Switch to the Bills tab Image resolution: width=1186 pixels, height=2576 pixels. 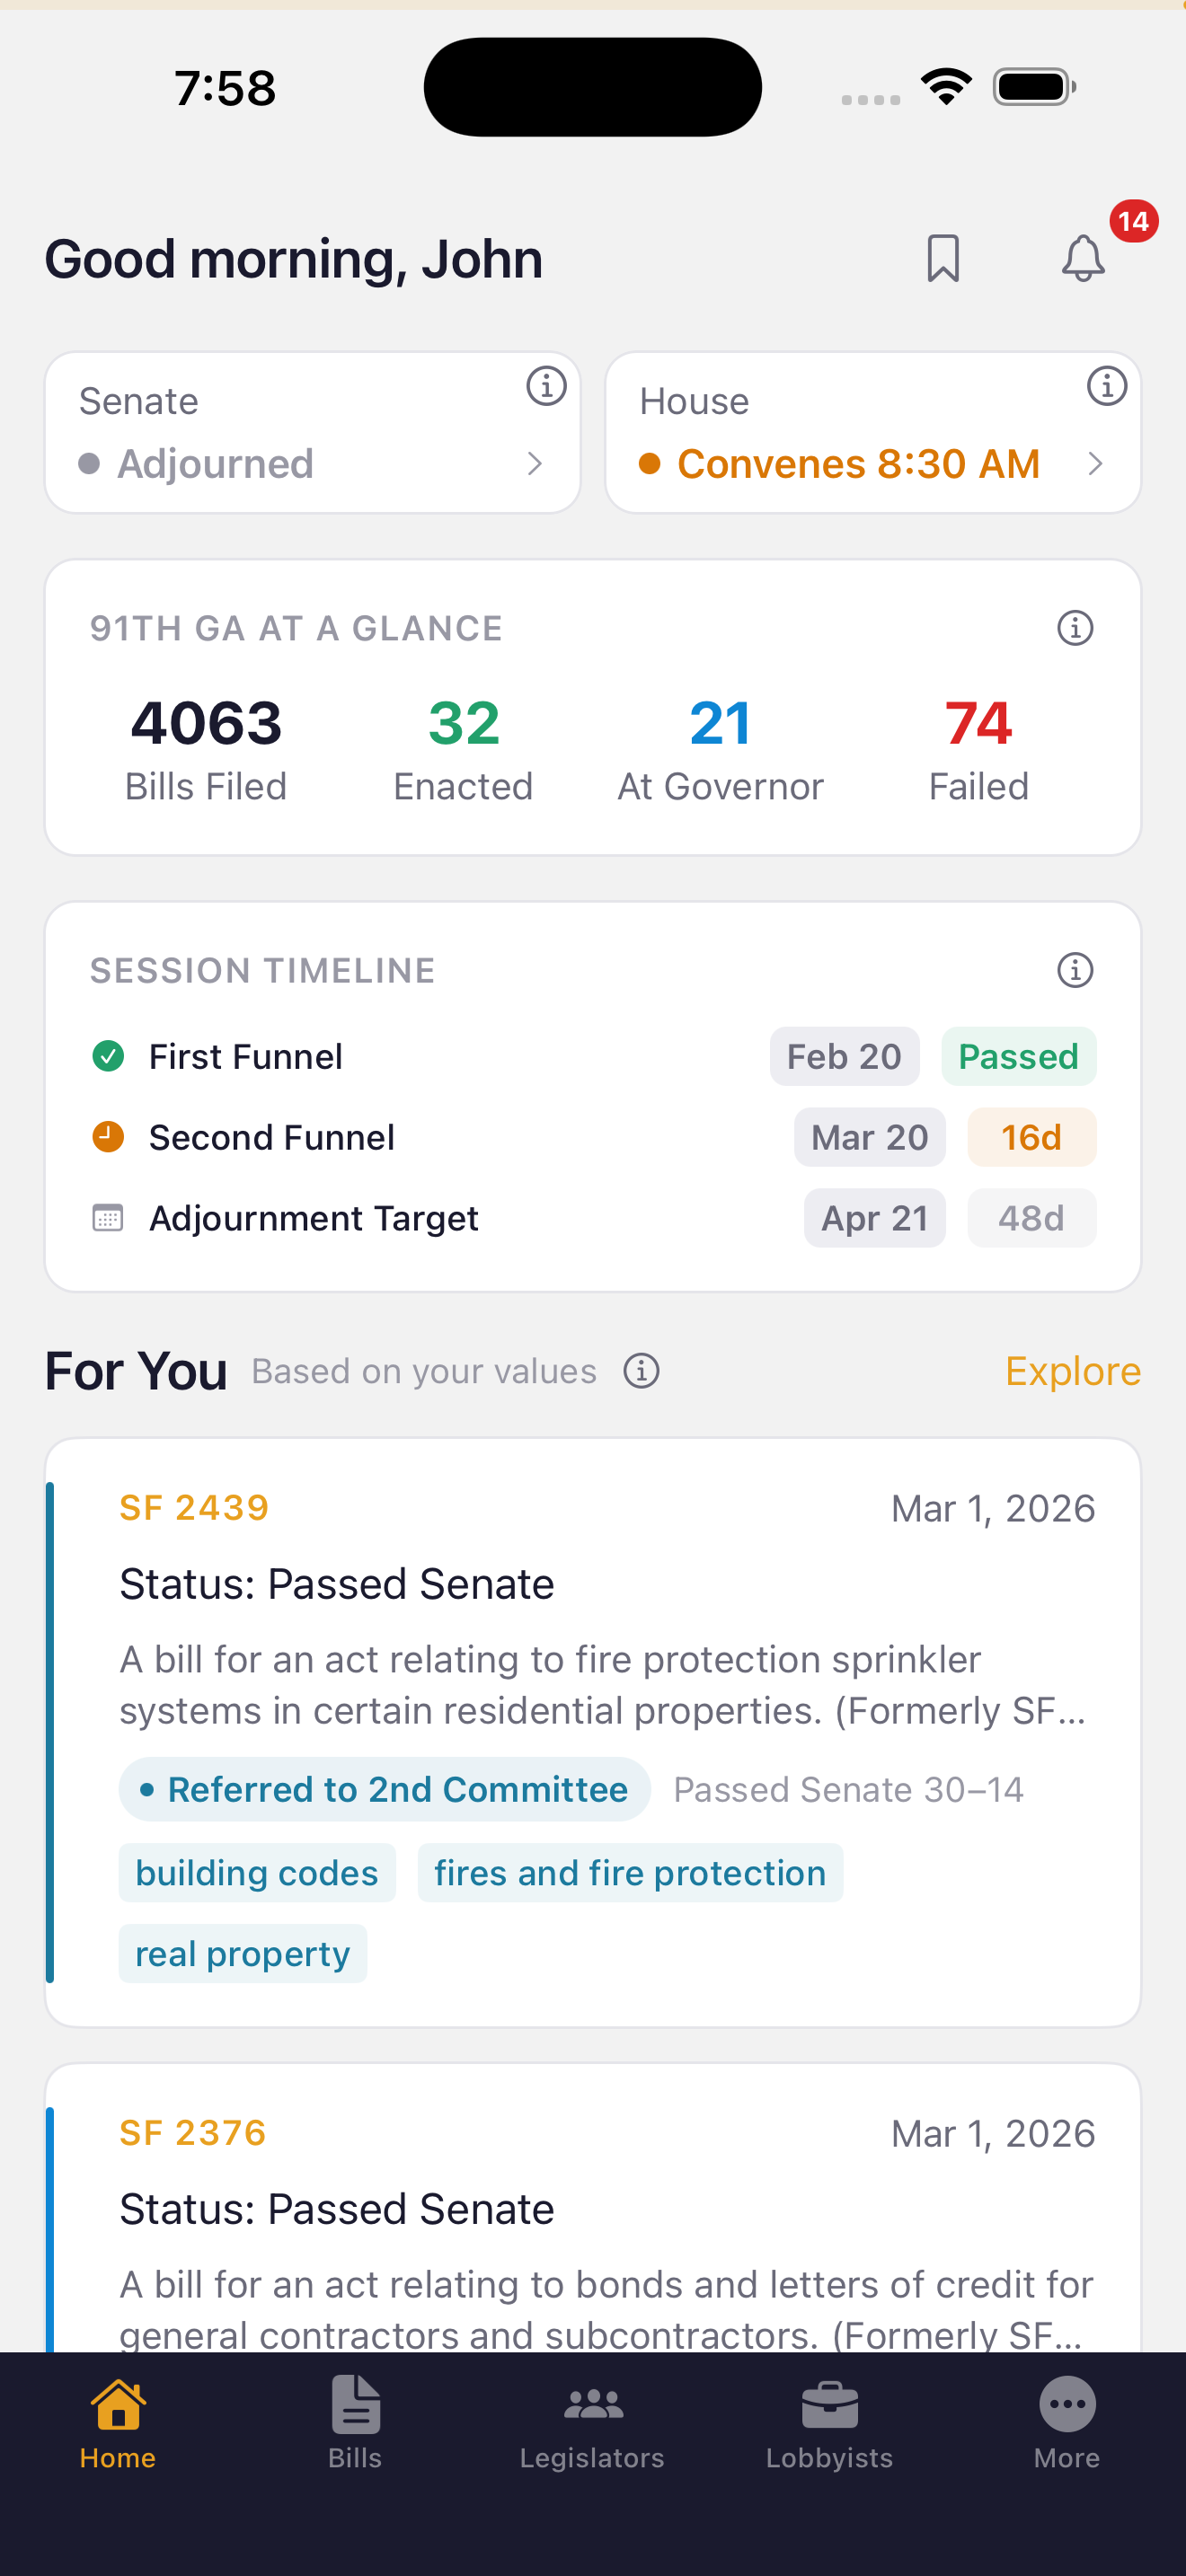click(355, 2421)
